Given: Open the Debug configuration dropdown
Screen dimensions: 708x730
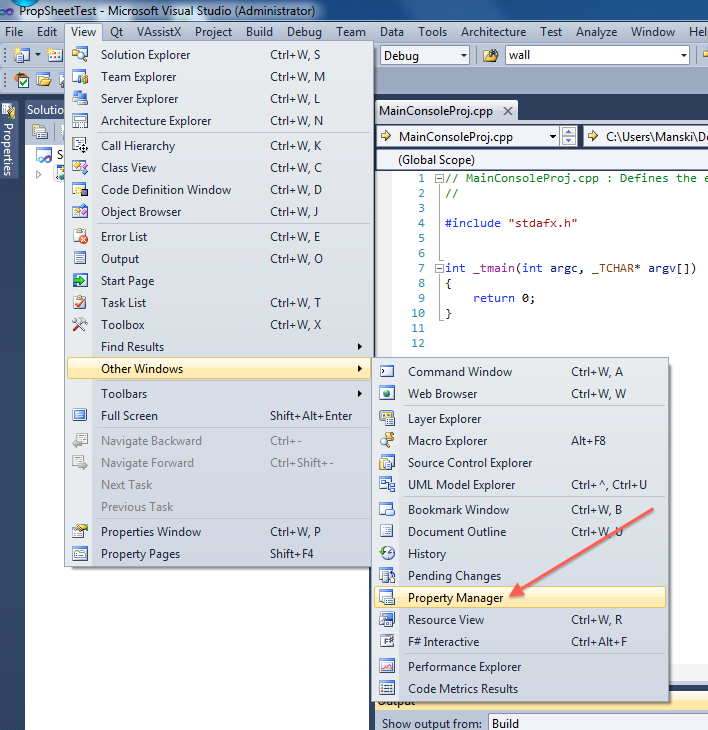Looking at the screenshot, I should pos(464,55).
